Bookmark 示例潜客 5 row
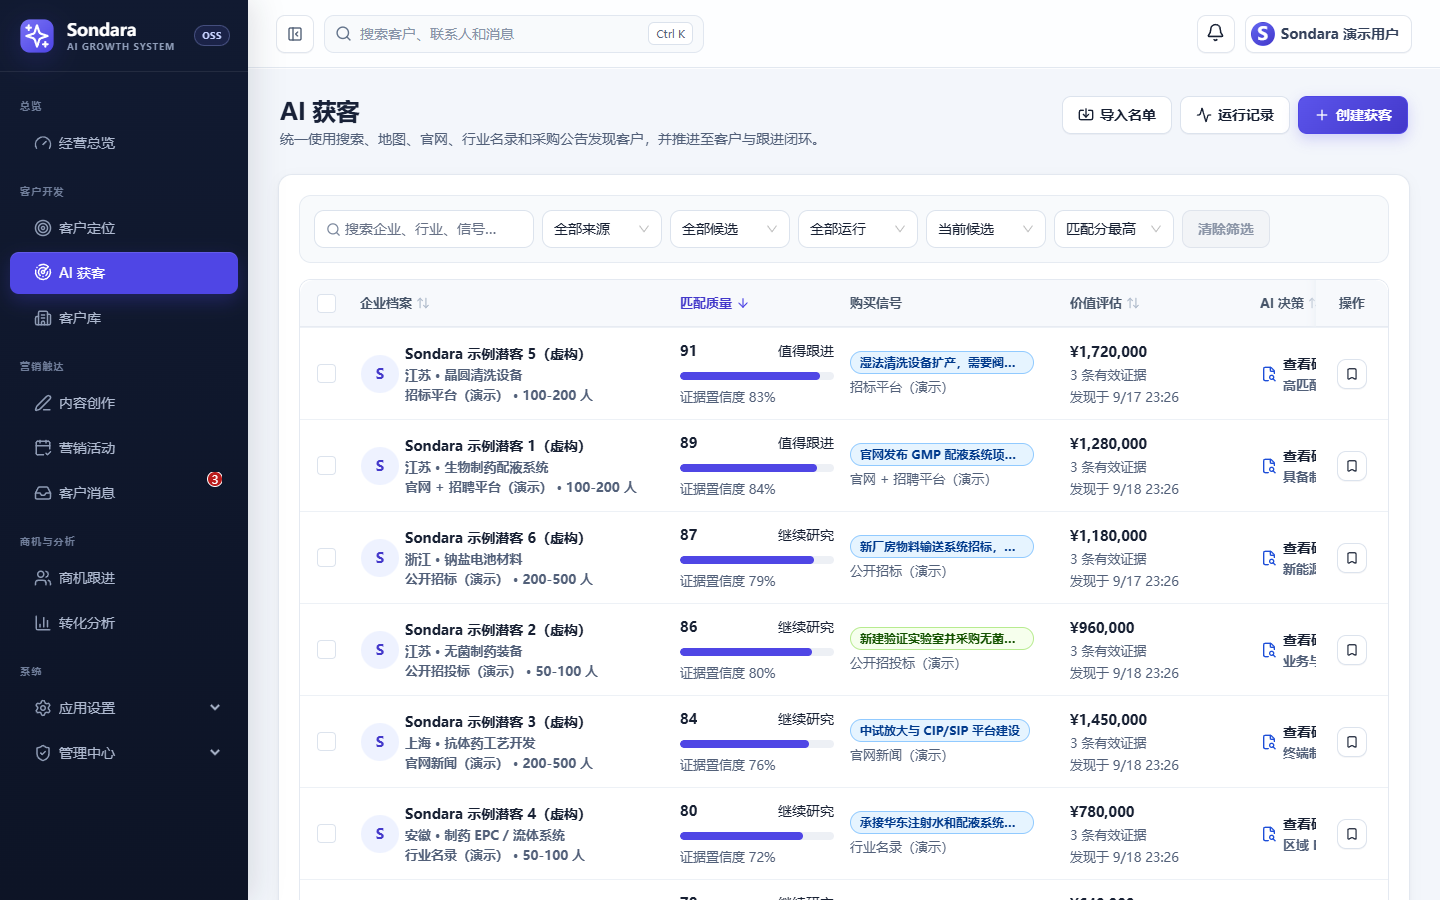 click(x=1352, y=374)
